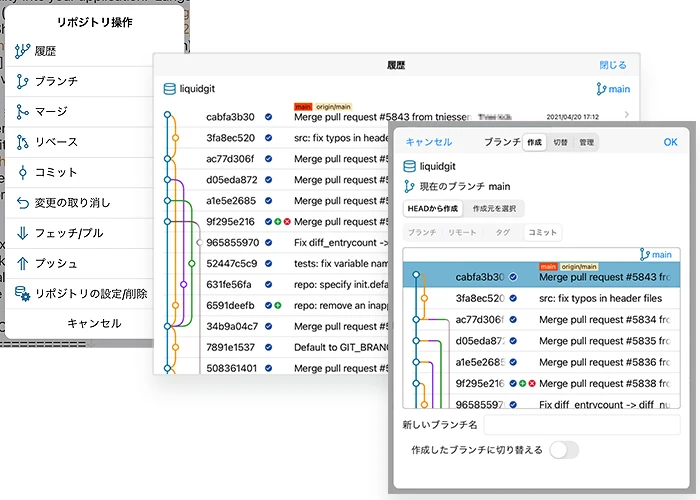
Task: Click red failed status icon on 9f295e216 in history
Action: 287,221
